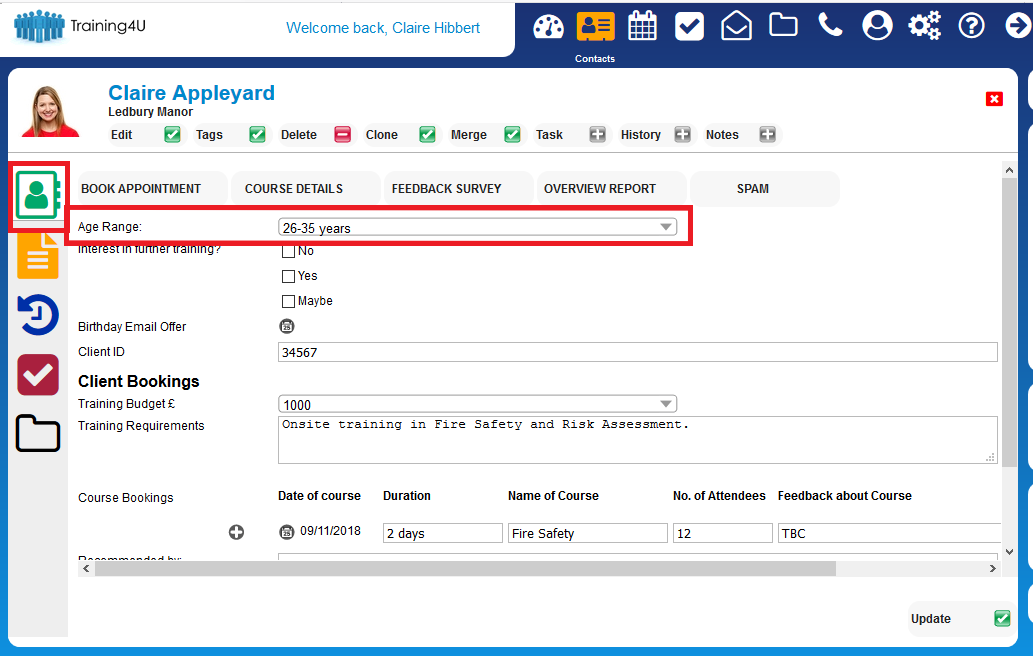Click the vertical scrollbar down arrow

pos(1009,552)
